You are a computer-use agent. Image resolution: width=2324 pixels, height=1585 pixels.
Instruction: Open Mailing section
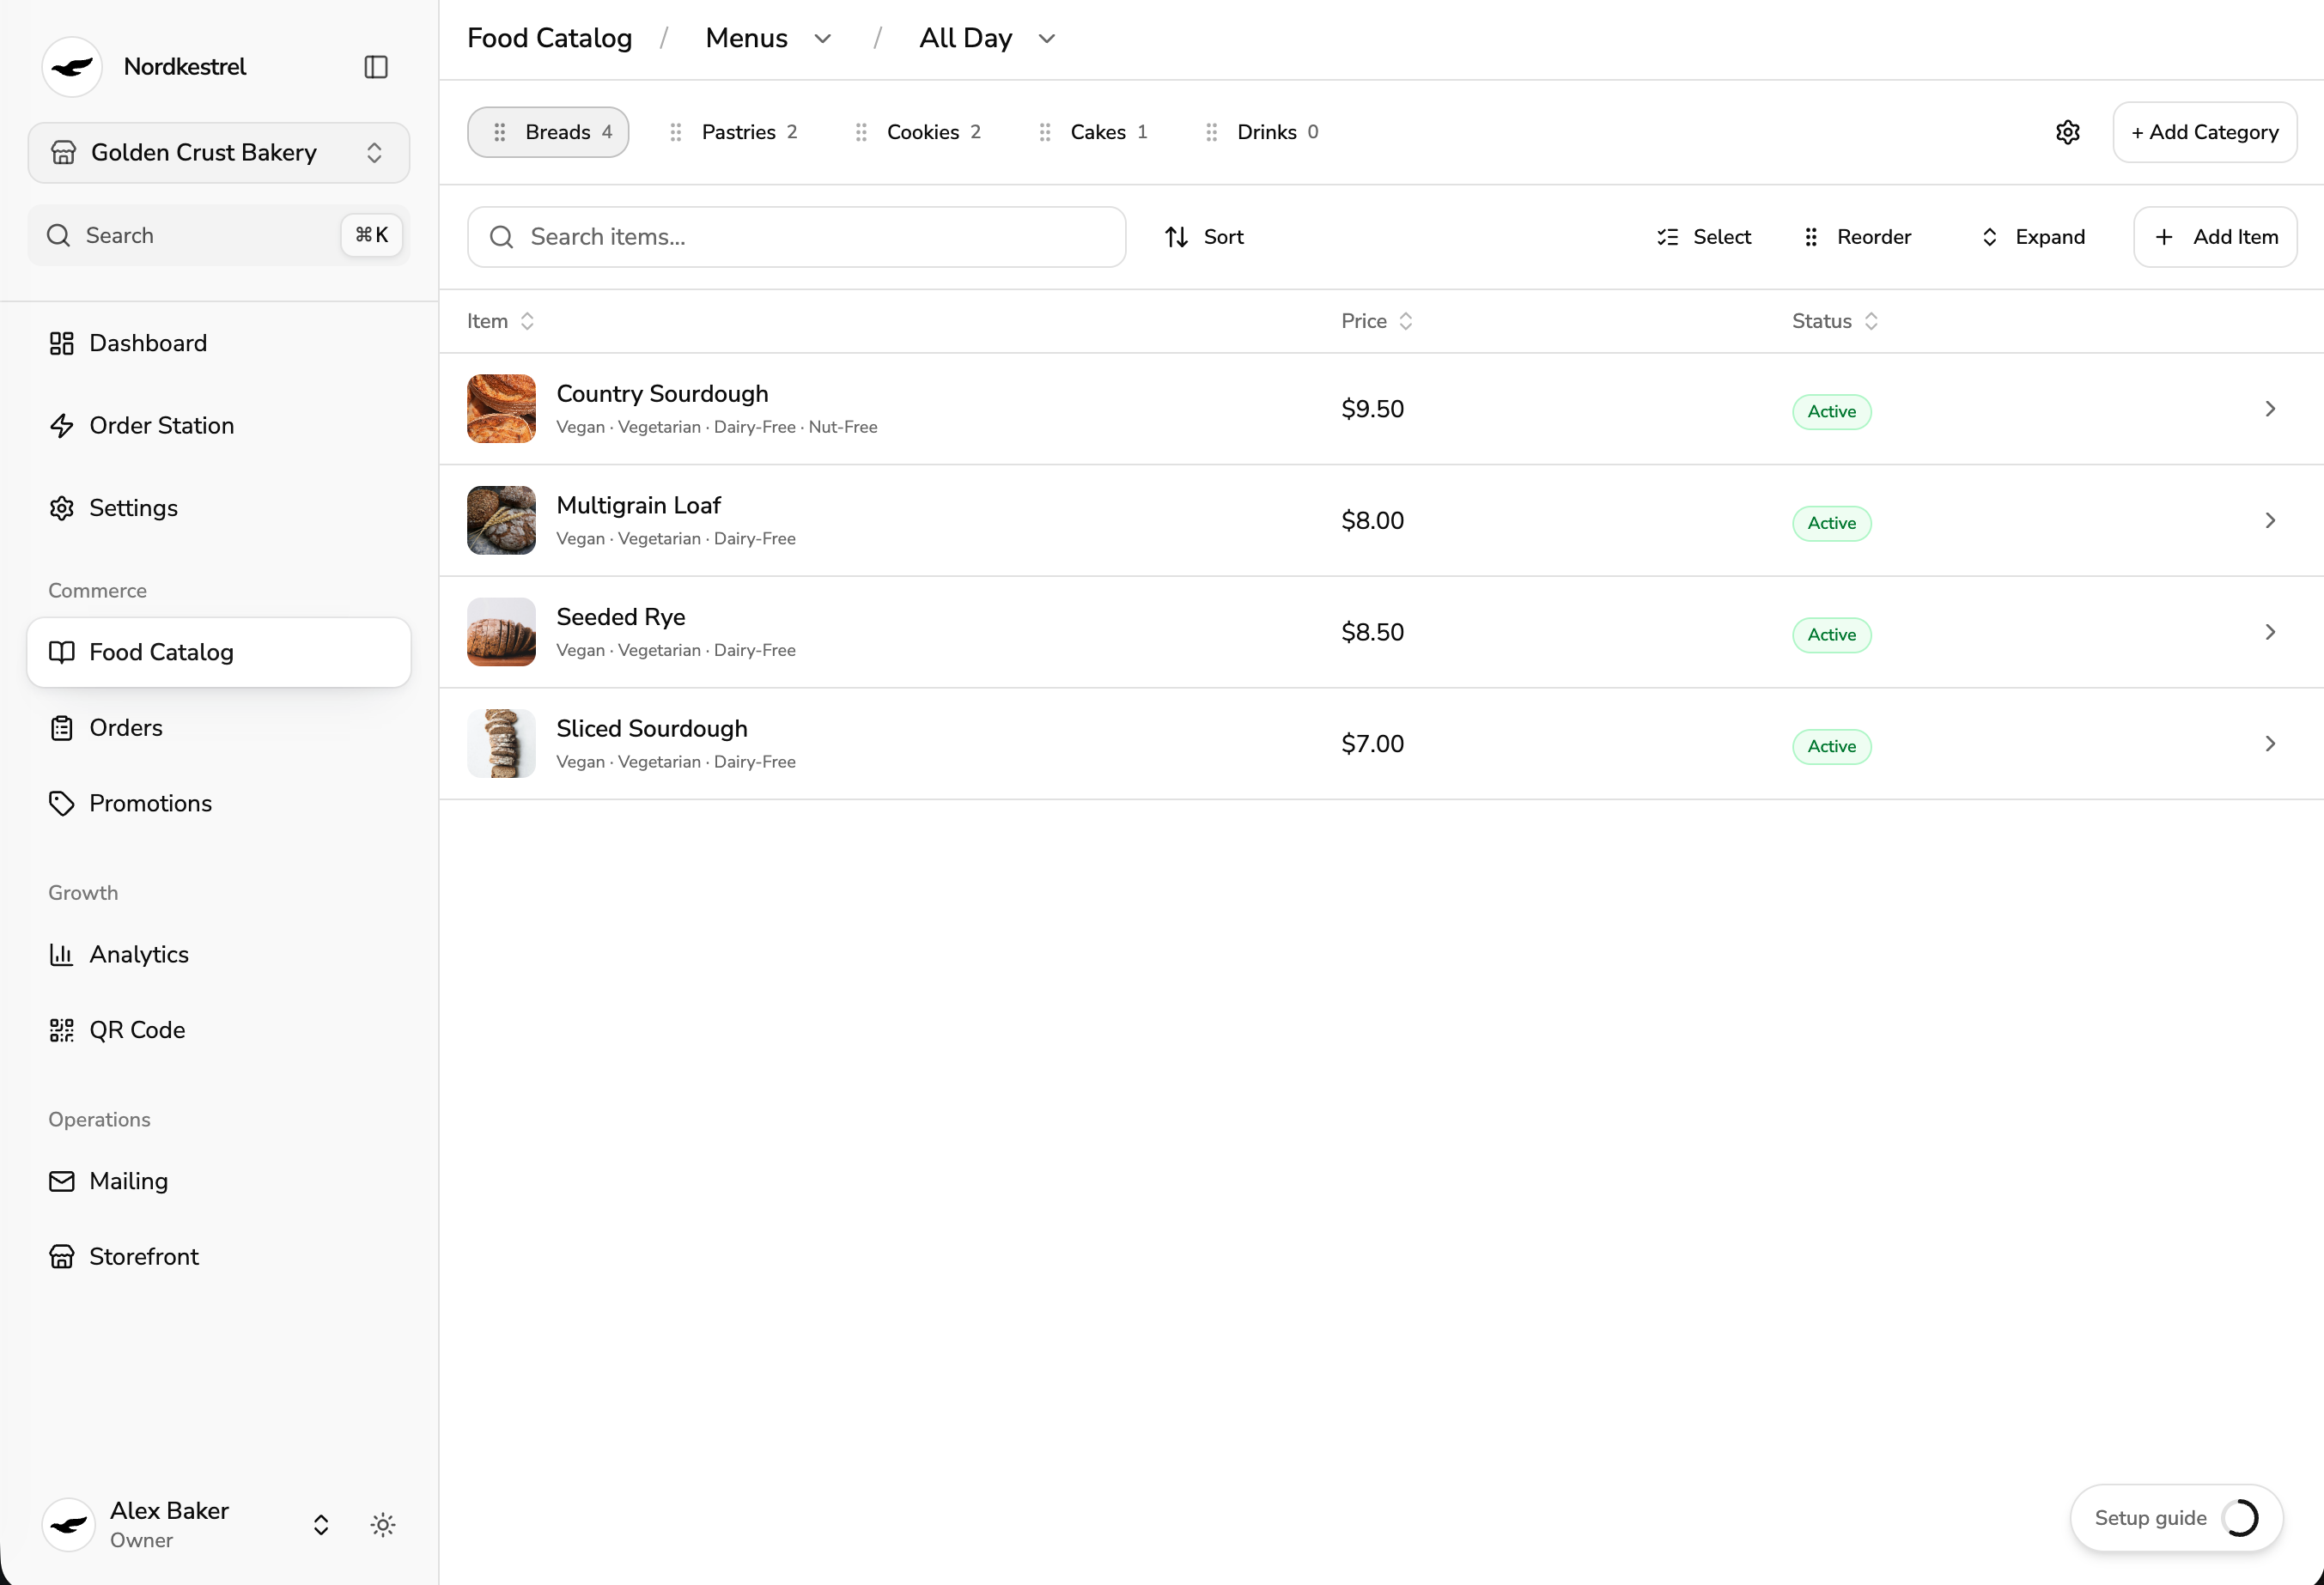(x=128, y=1181)
